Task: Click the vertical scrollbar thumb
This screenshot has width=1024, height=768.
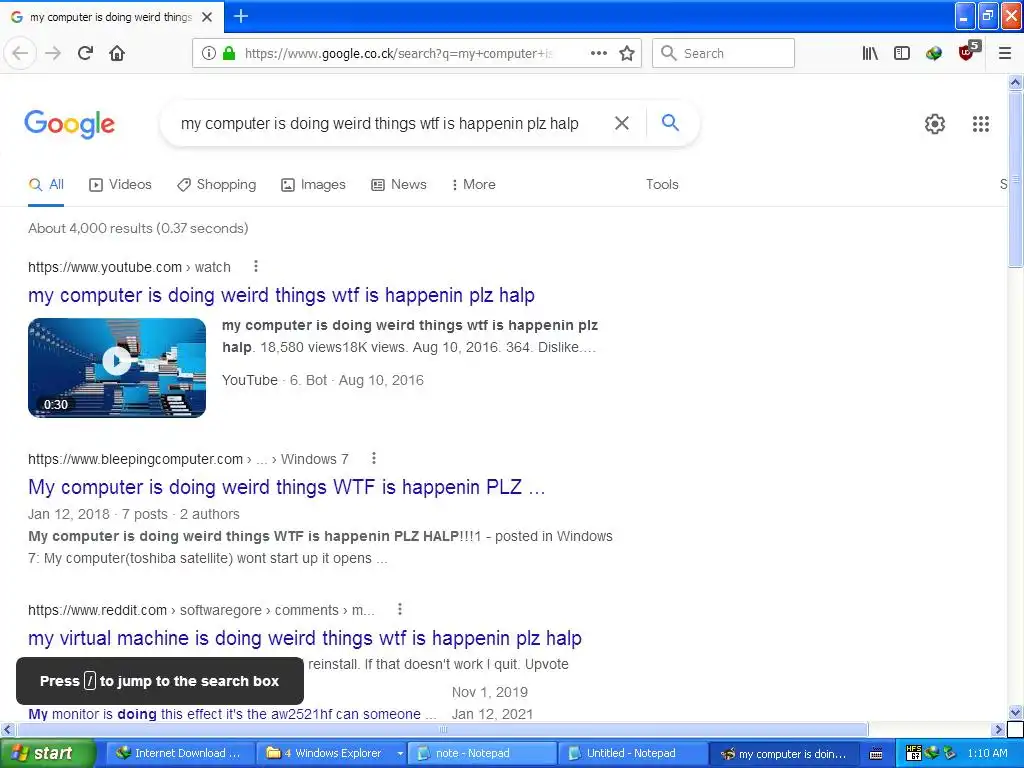Action: [1016, 179]
